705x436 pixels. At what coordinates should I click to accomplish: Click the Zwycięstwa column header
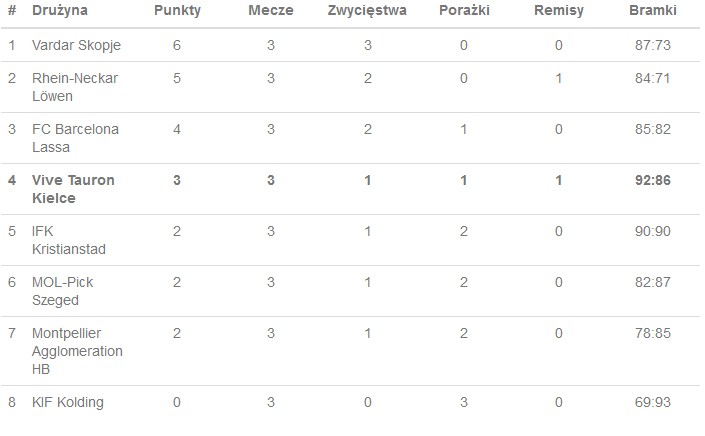(x=367, y=10)
